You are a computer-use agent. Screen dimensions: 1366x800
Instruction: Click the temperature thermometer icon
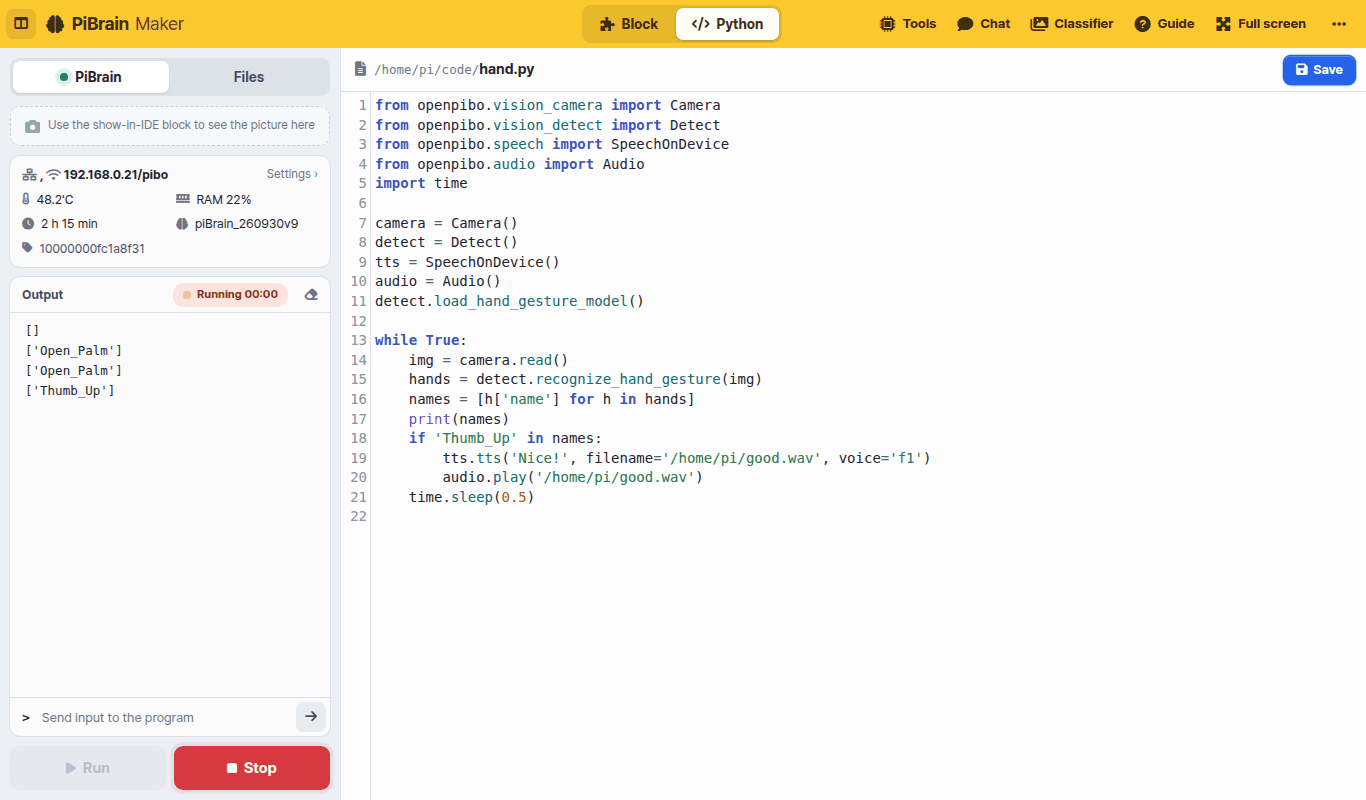[x=27, y=199]
